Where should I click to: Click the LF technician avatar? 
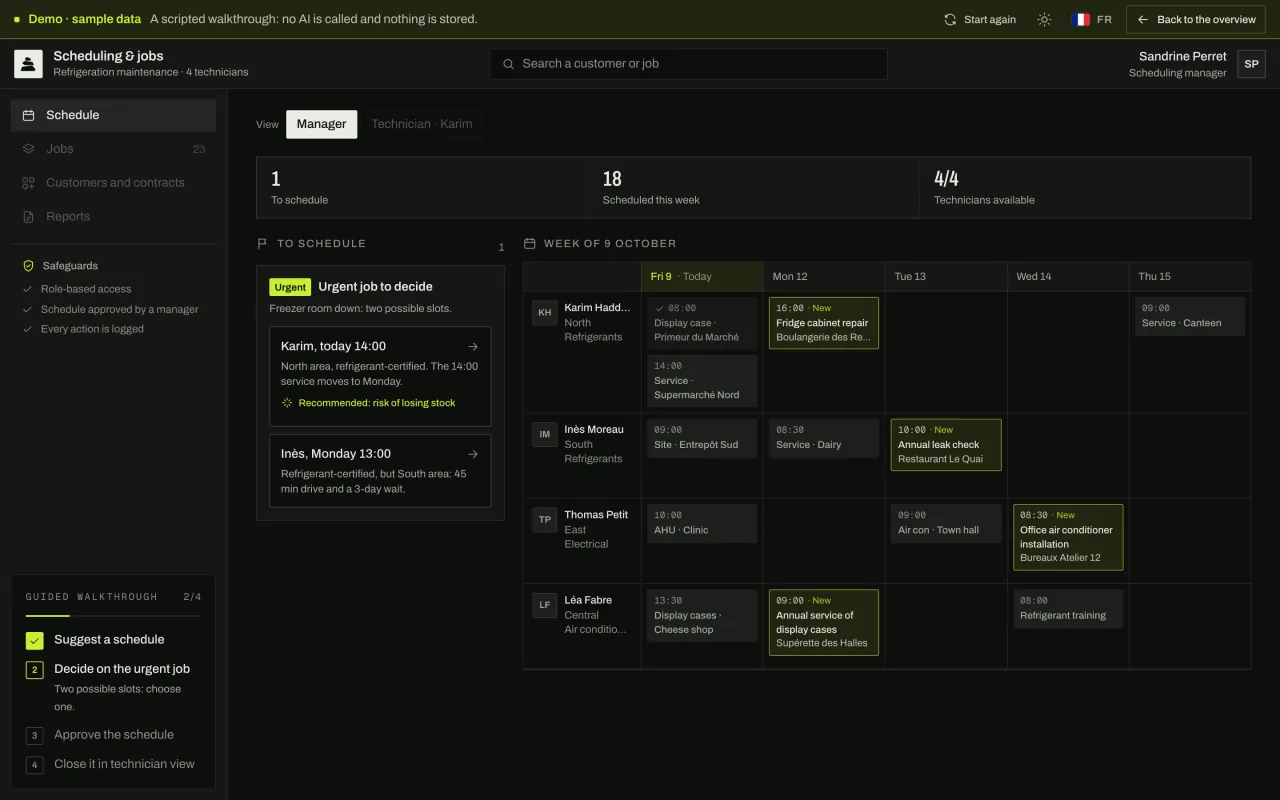[x=545, y=604]
